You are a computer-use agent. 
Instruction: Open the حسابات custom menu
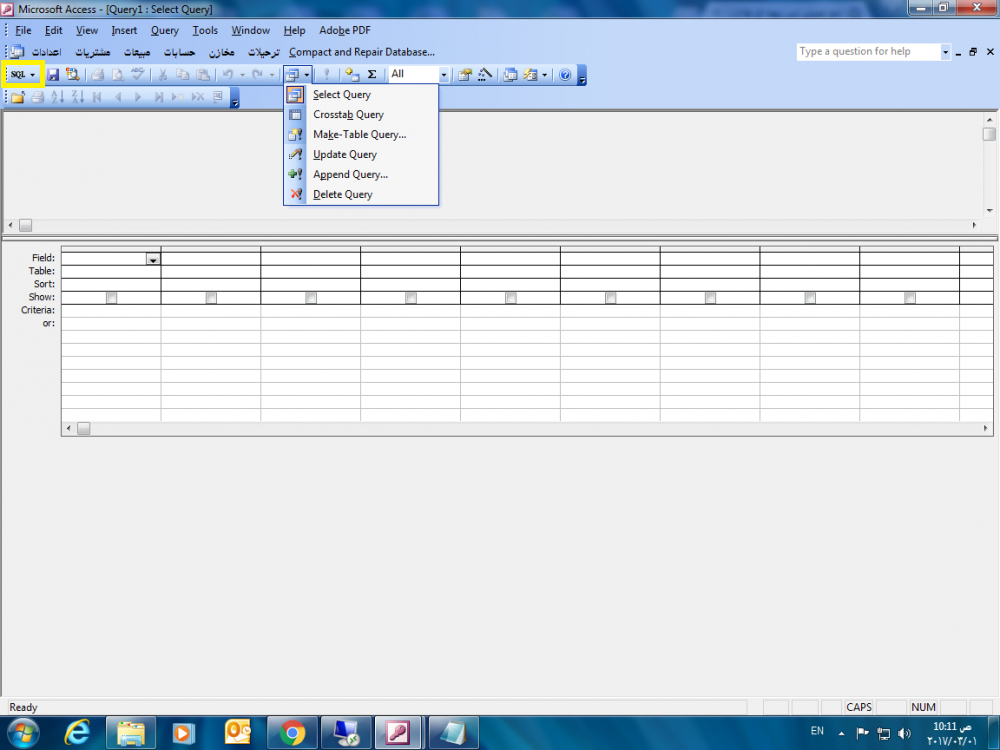(179, 52)
